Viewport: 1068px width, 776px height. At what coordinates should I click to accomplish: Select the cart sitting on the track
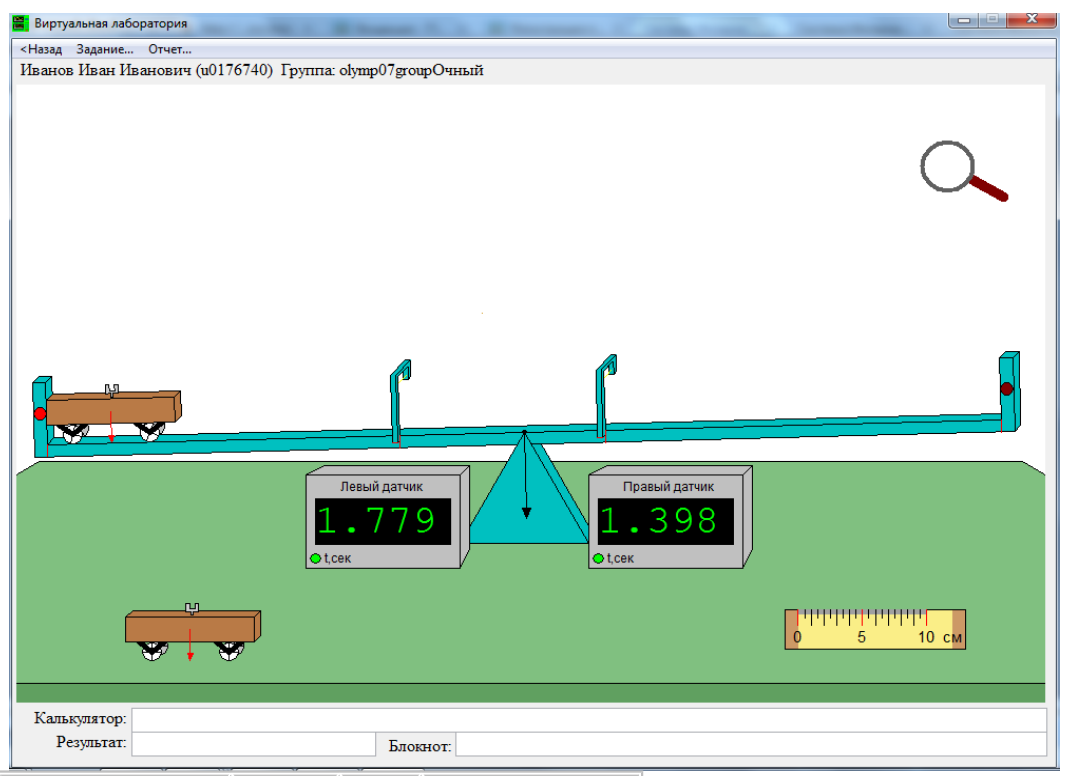point(114,414)
